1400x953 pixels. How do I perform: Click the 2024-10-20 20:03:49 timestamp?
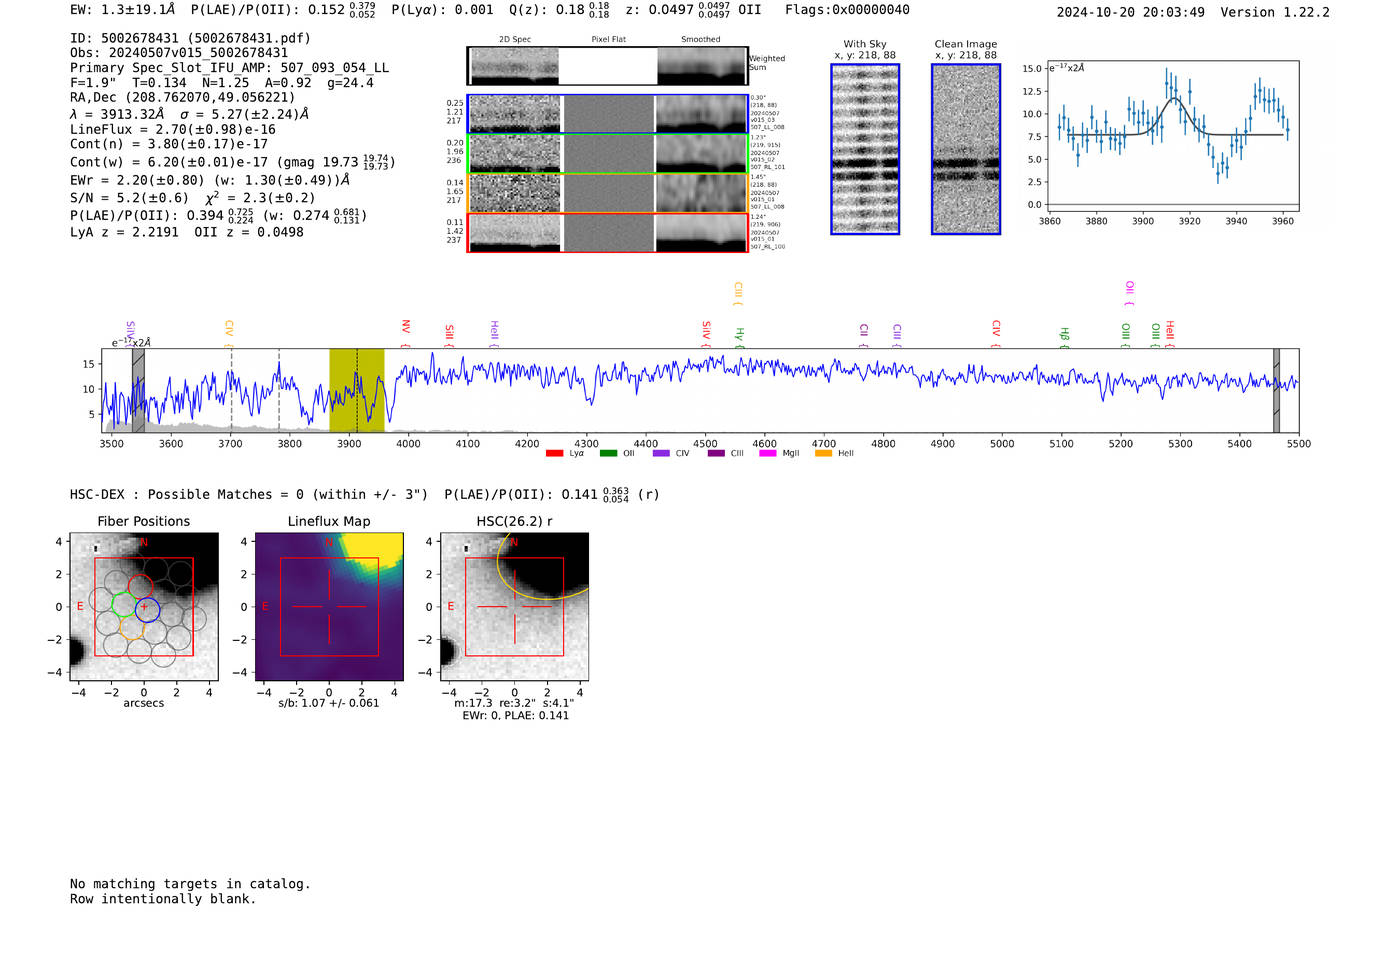[1130, 12]
